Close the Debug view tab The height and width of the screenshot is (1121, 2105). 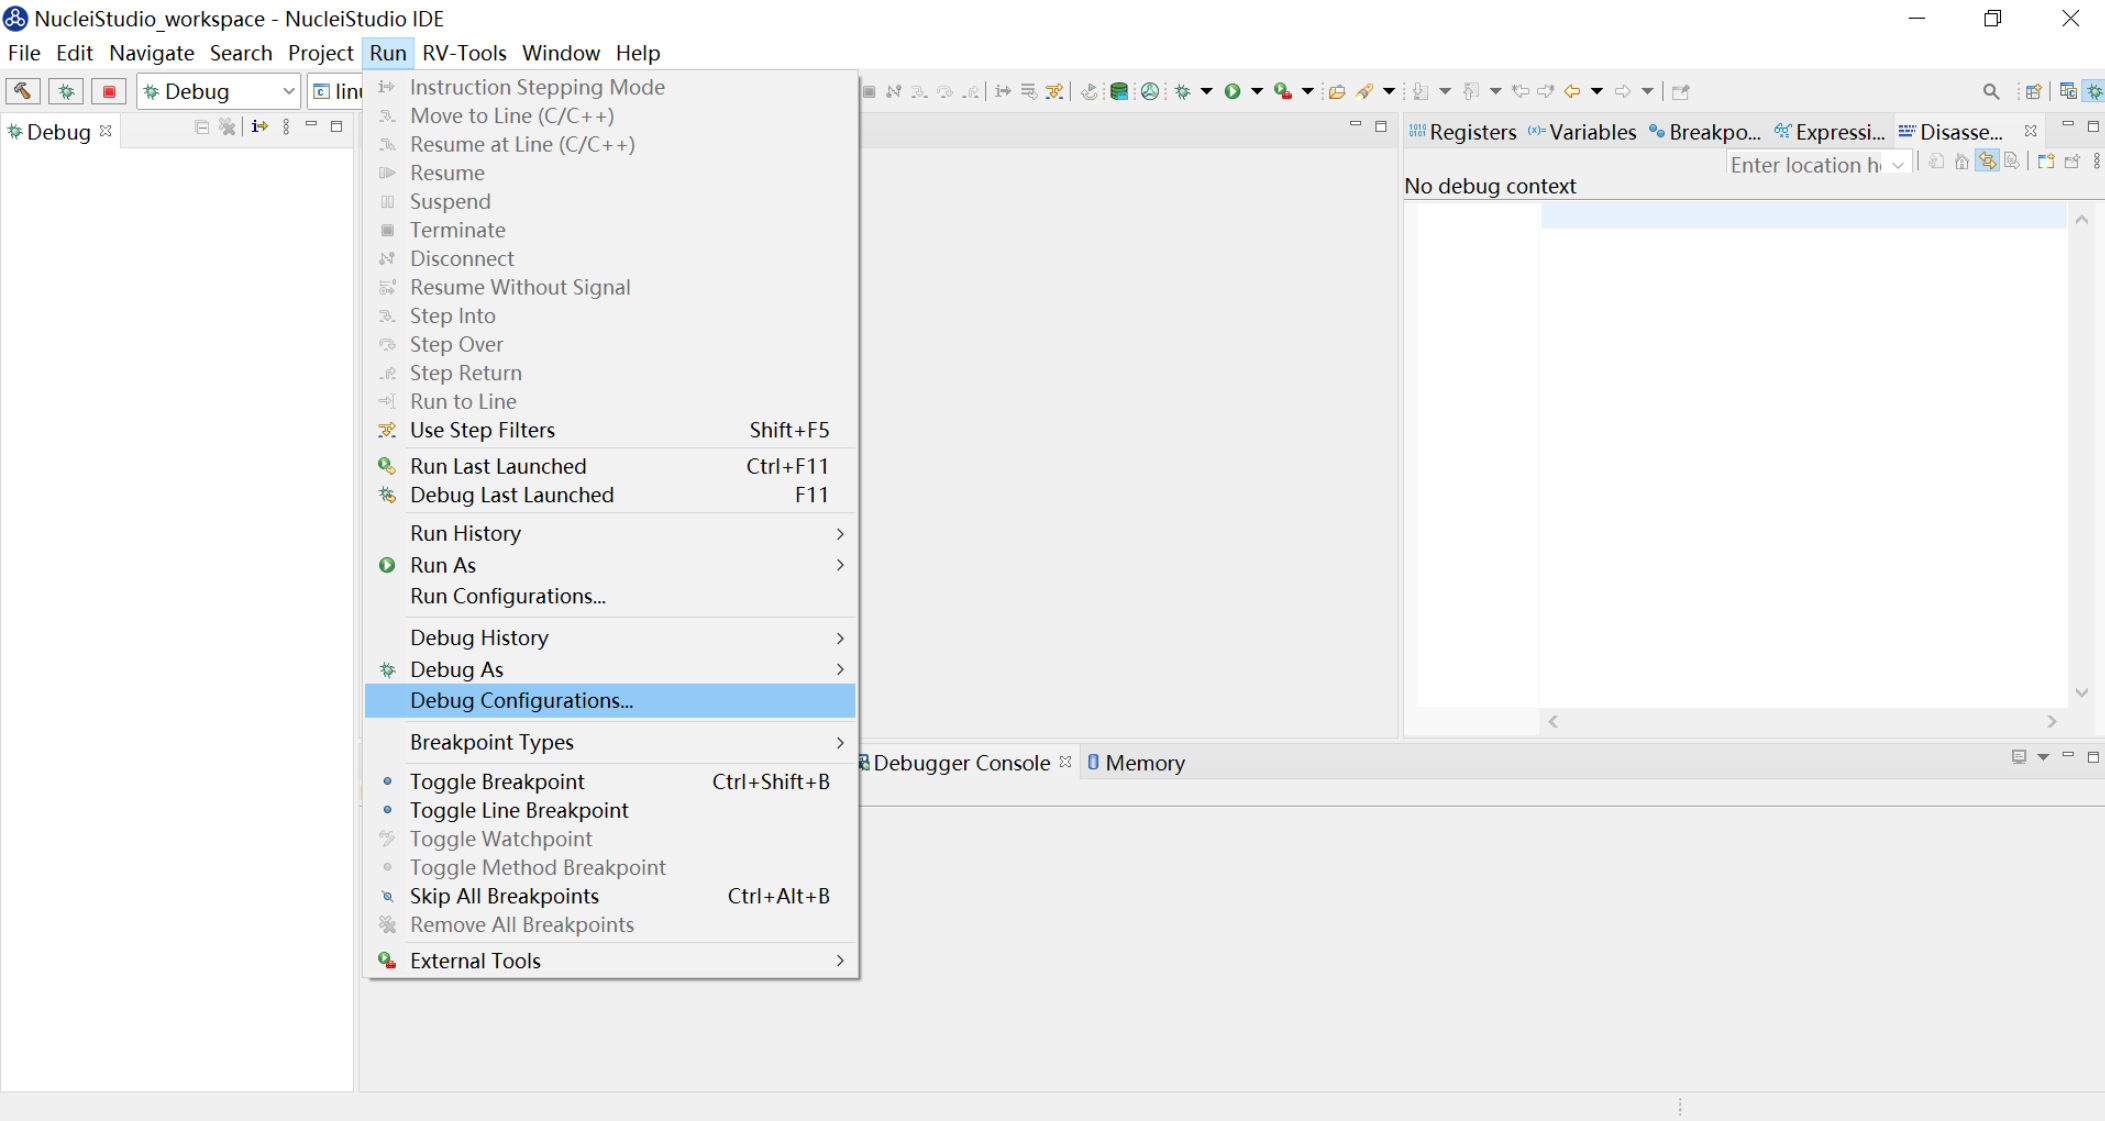pos(106,131)
